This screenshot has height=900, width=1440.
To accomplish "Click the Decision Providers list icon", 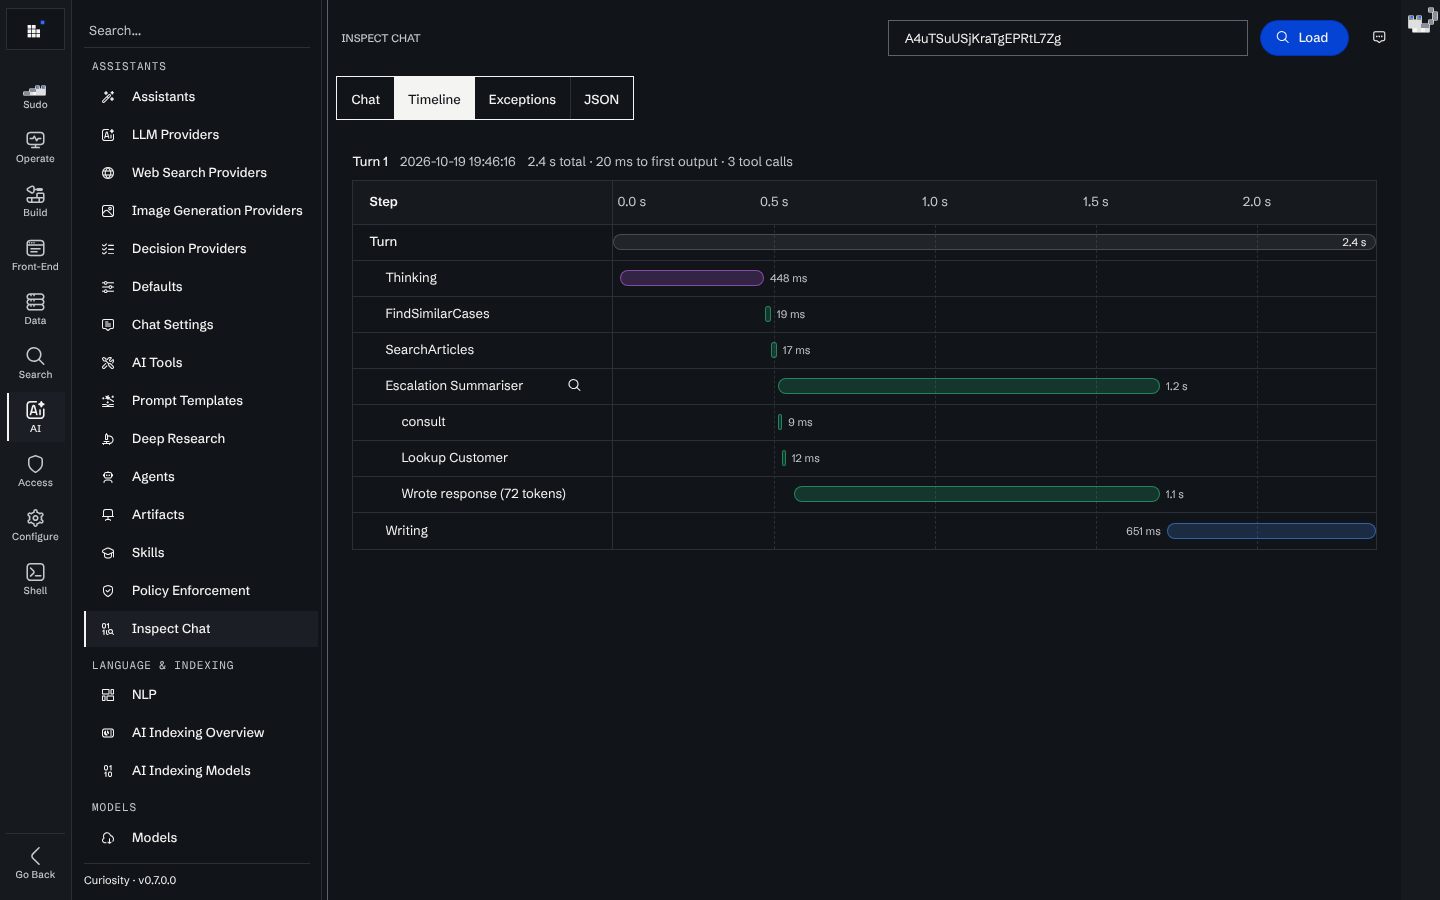I will coord(108,249).
